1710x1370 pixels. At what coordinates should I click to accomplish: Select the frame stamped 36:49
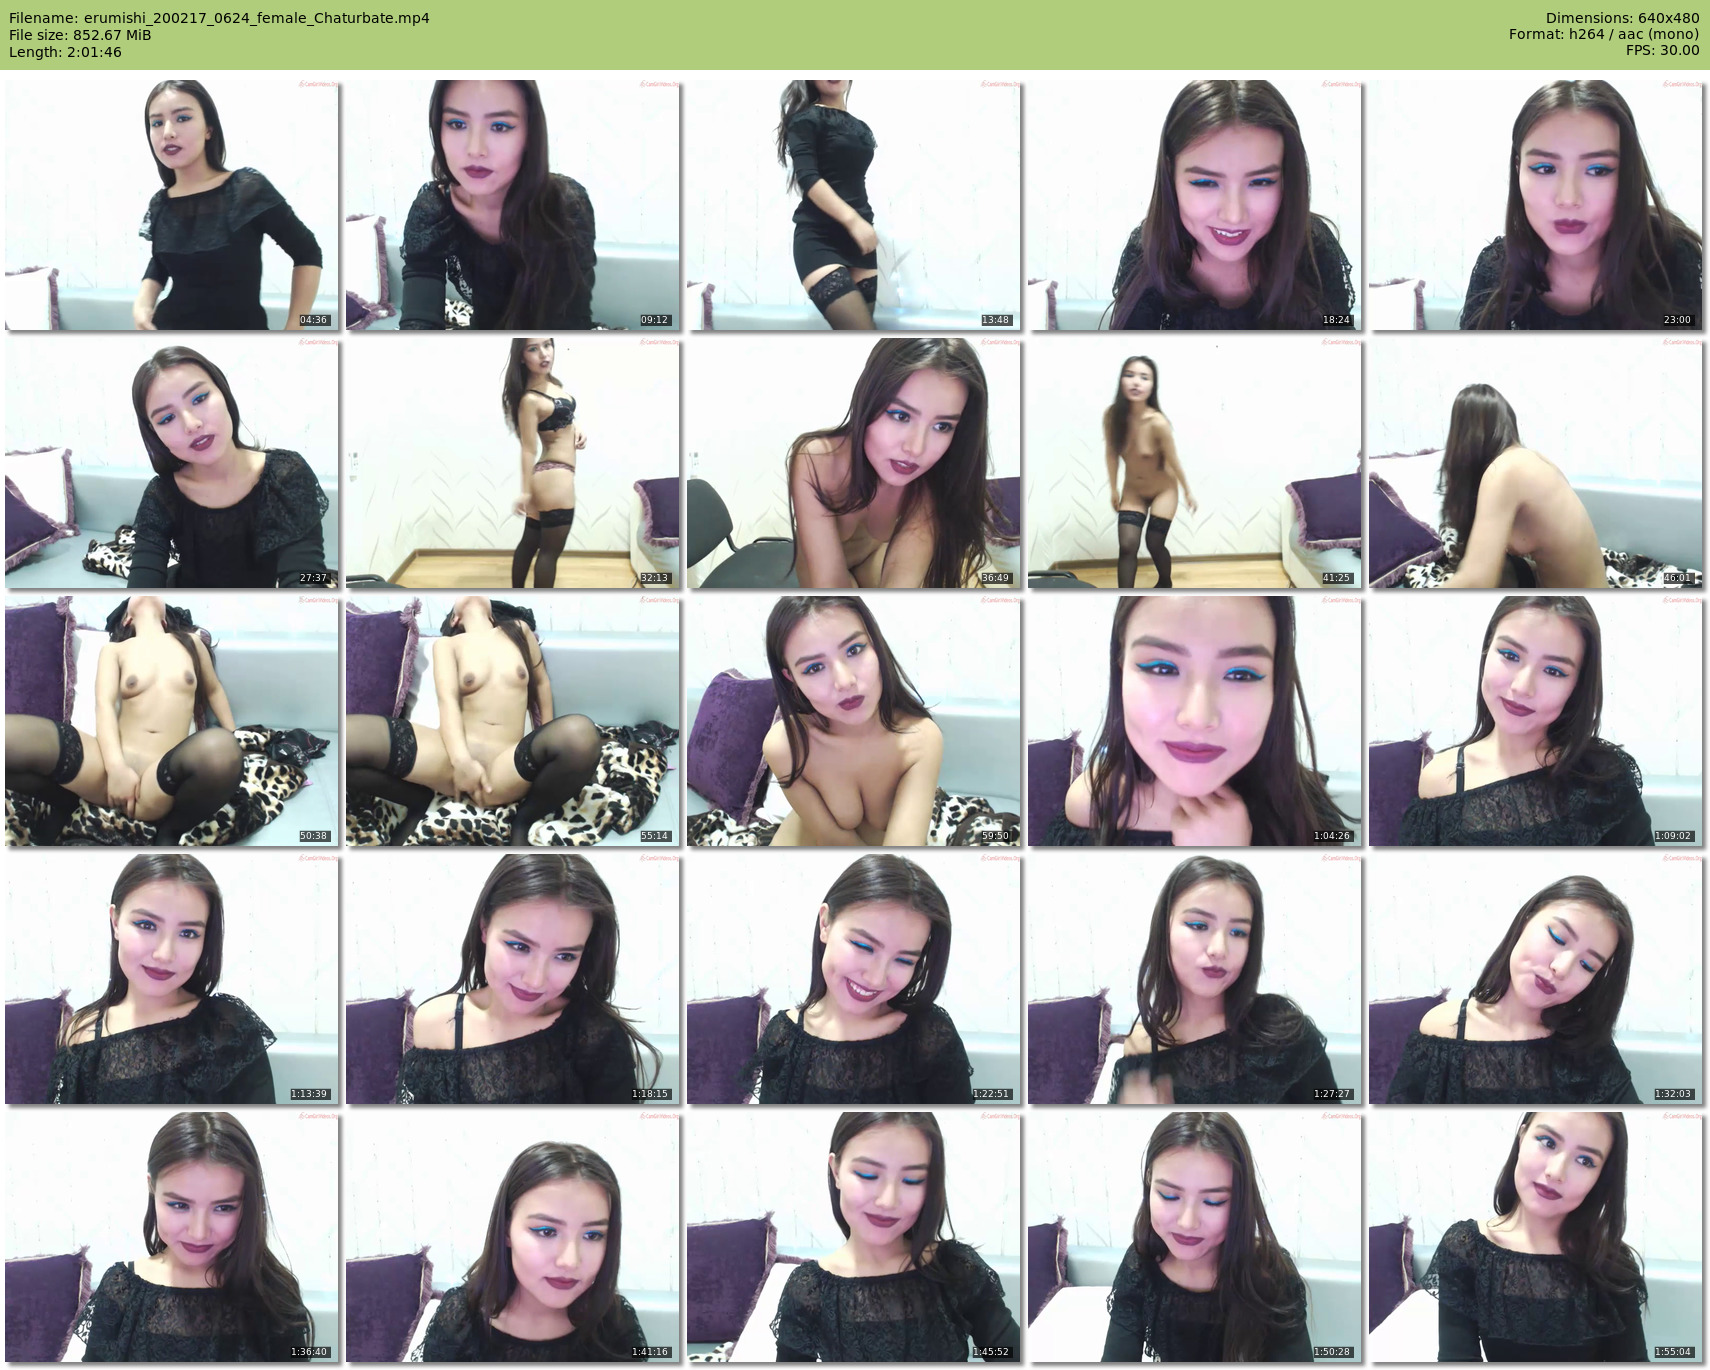point(854,463)
